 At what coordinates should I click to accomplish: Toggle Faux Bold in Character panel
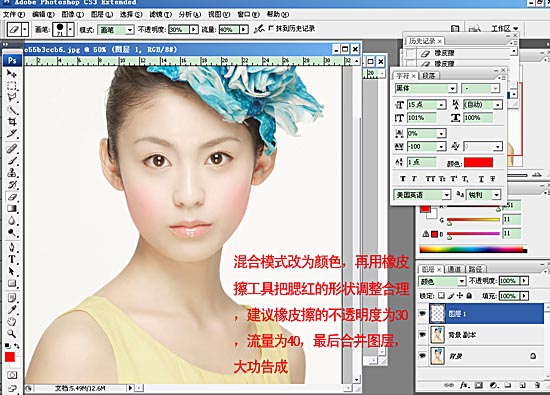(403, 179)
